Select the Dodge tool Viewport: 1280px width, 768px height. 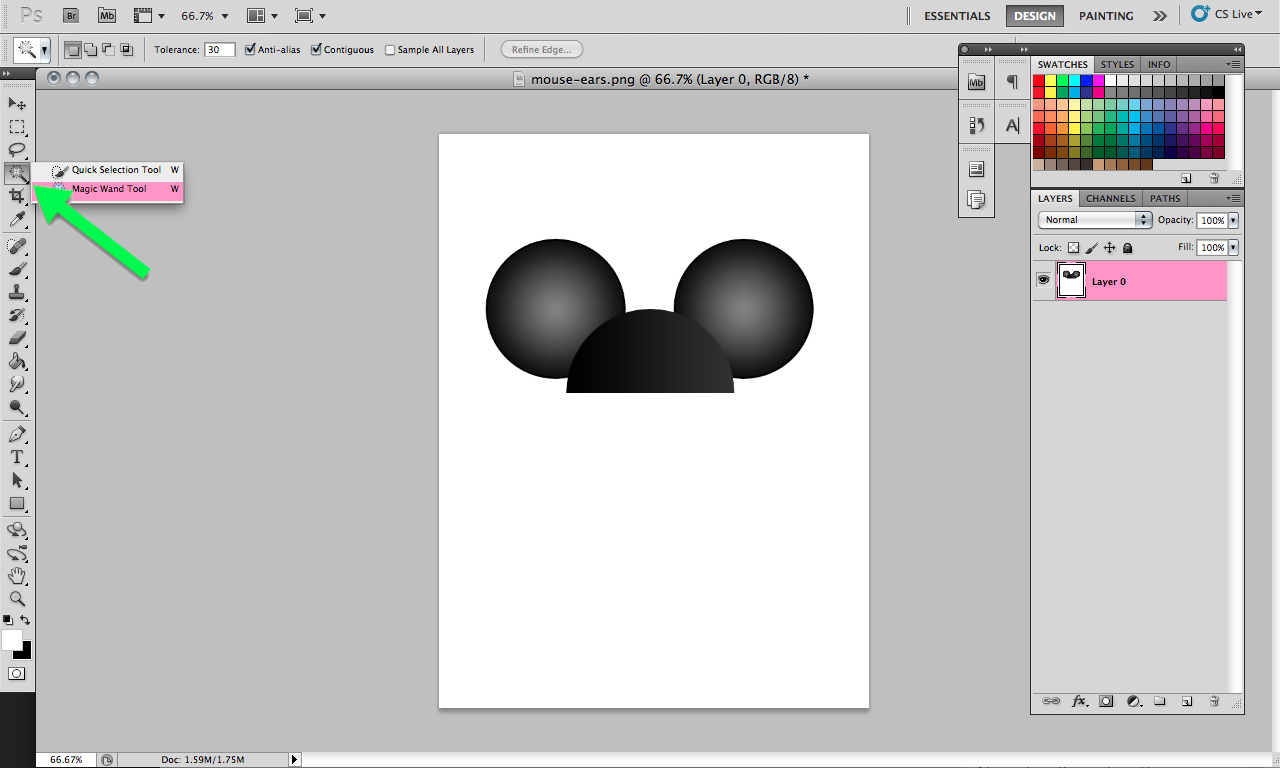point(17,407)
